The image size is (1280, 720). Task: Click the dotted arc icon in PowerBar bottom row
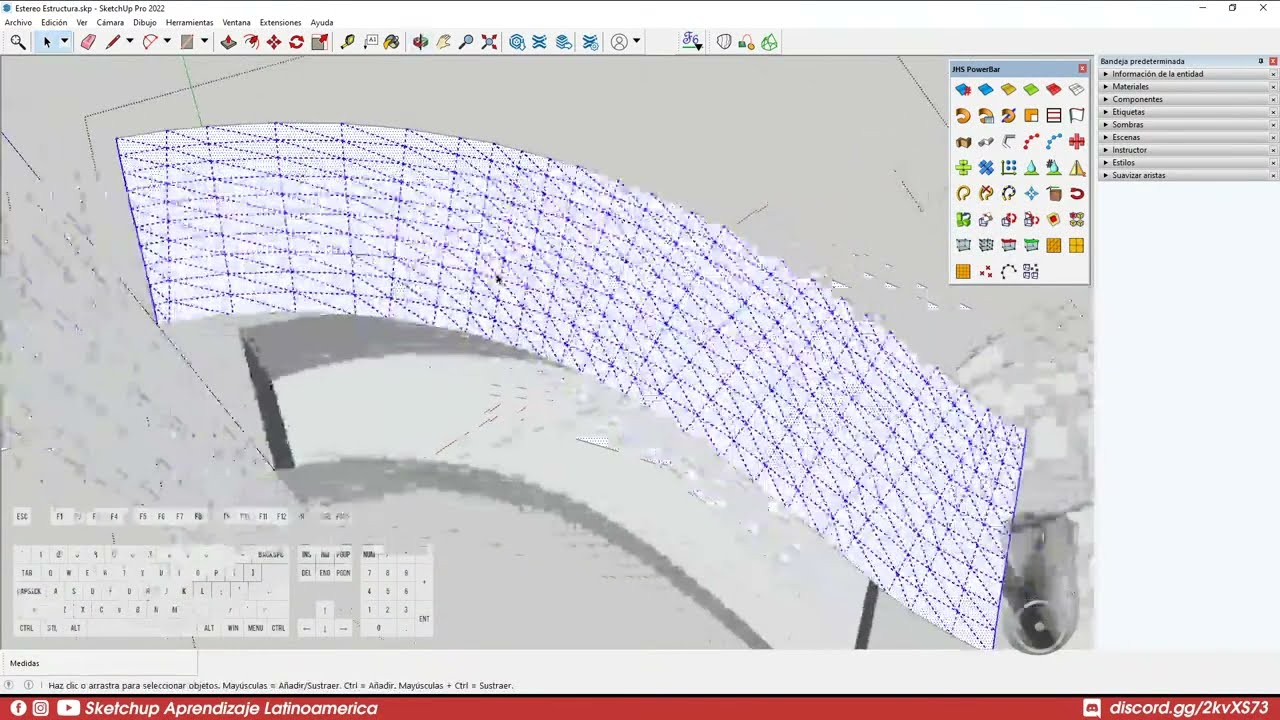coord(1008,272)
